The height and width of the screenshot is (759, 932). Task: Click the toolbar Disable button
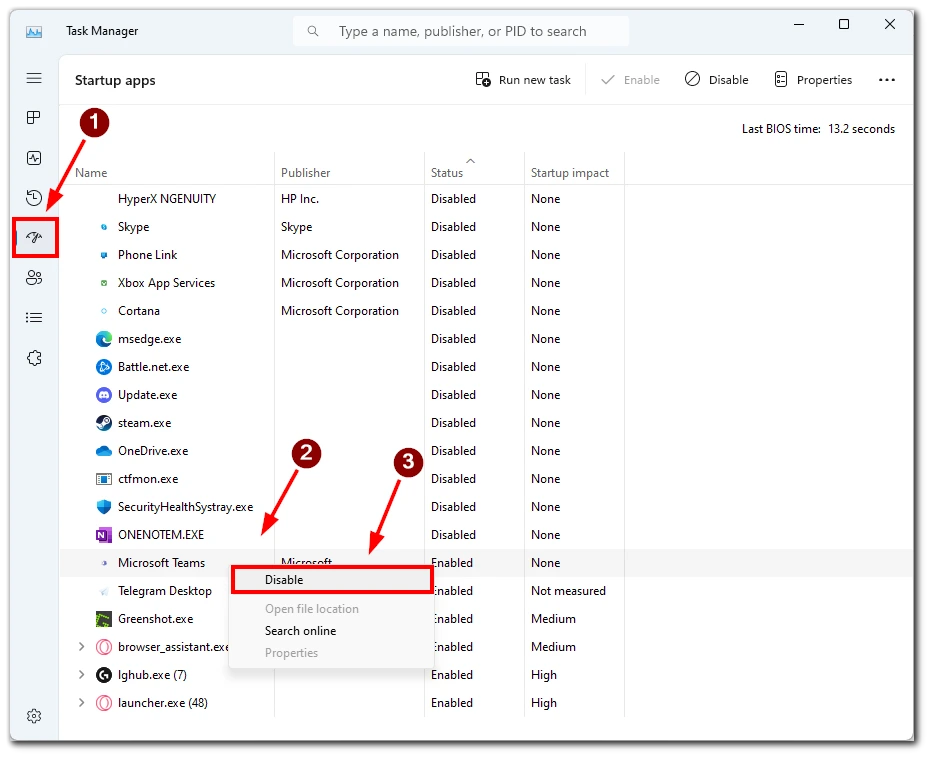(x=716, y=80)
